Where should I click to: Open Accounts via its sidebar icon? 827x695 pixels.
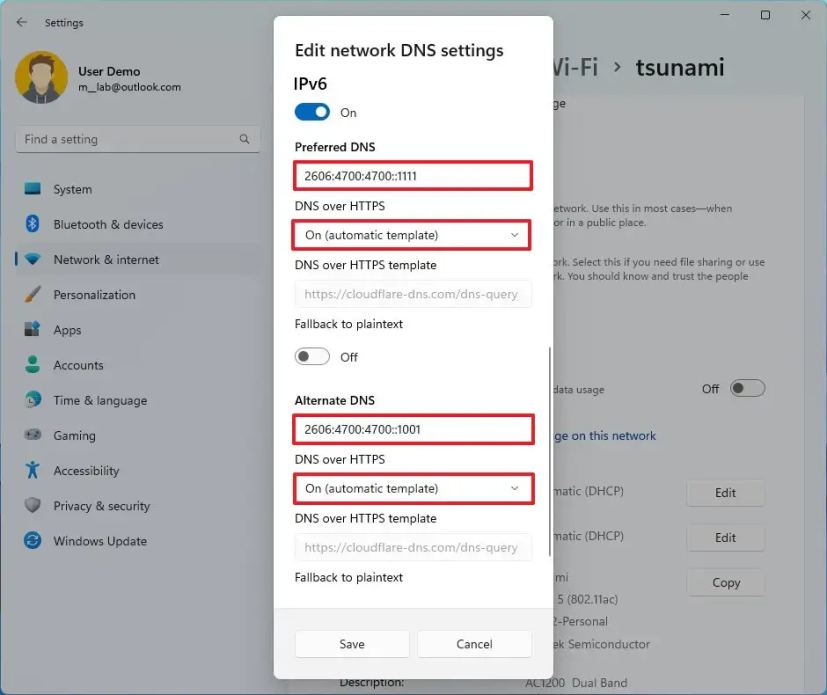[33, 365]
